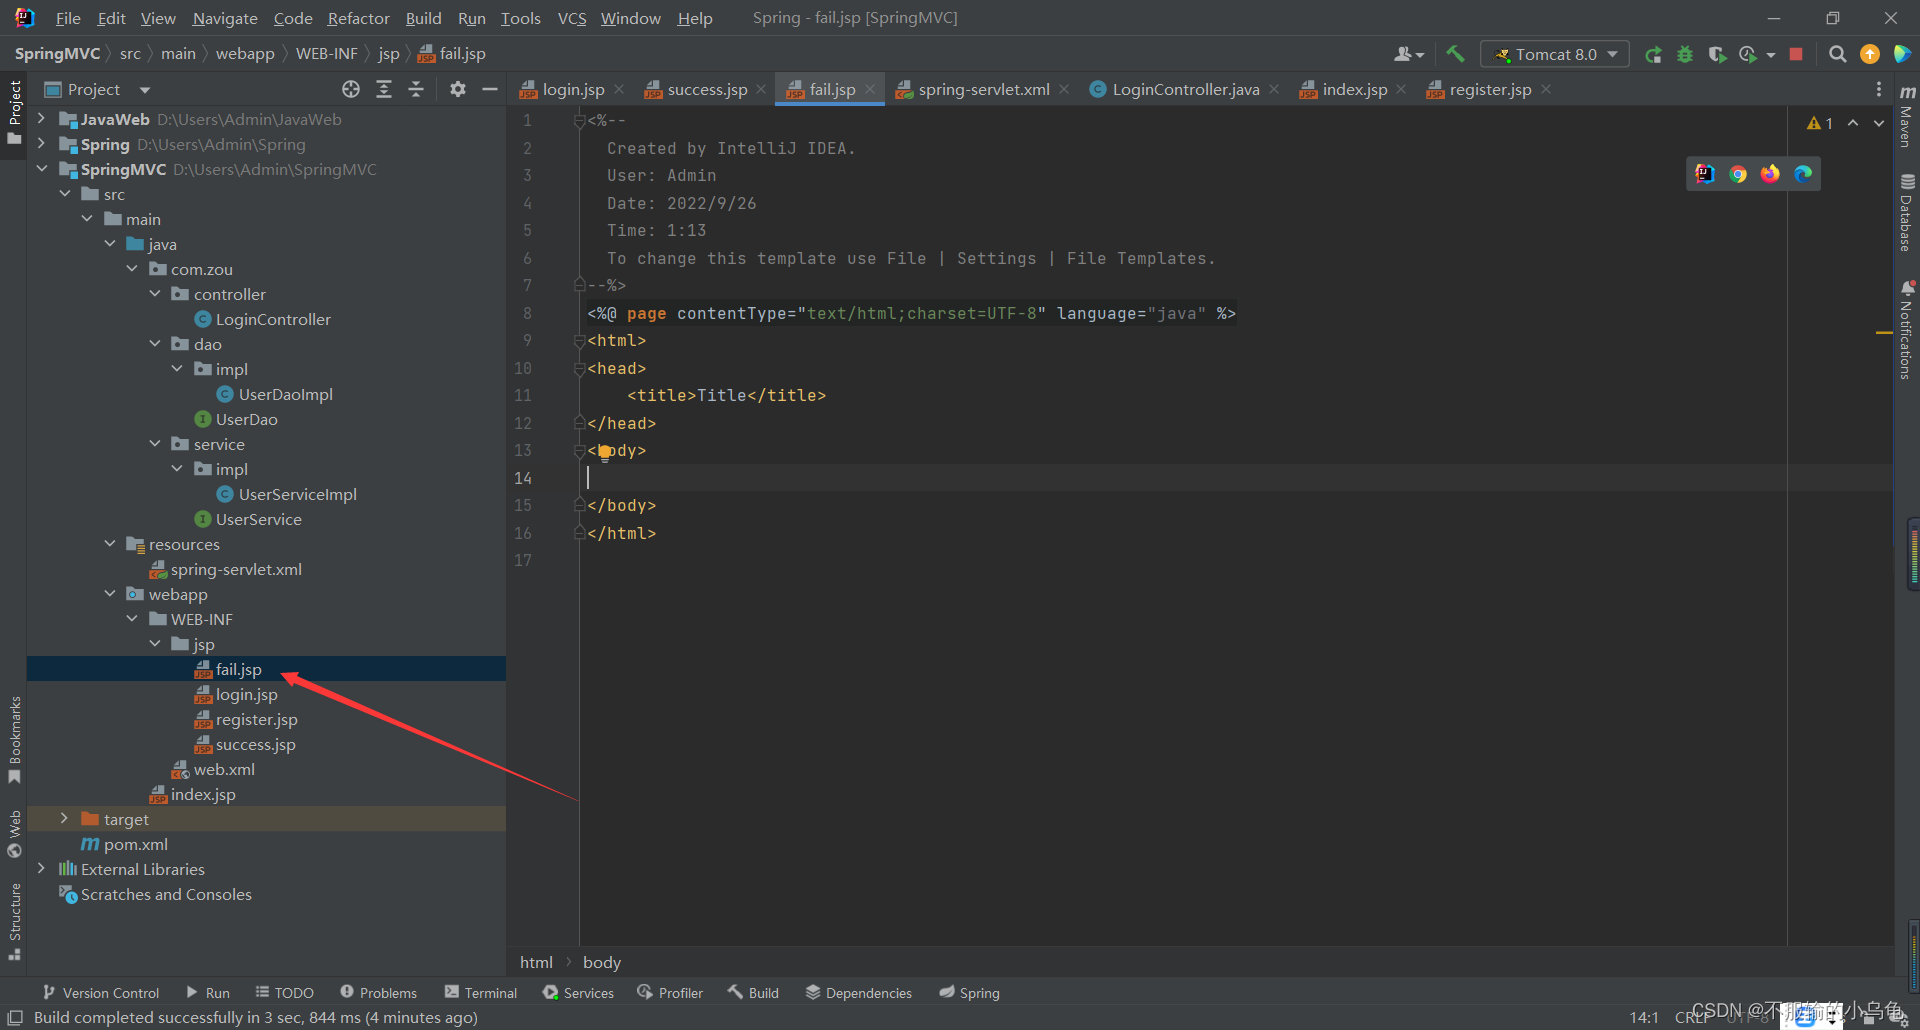The height and width of the screenshot is (1030, 1920).
Task: Open the Navigate menu
Action: click(x=225, y=18)
